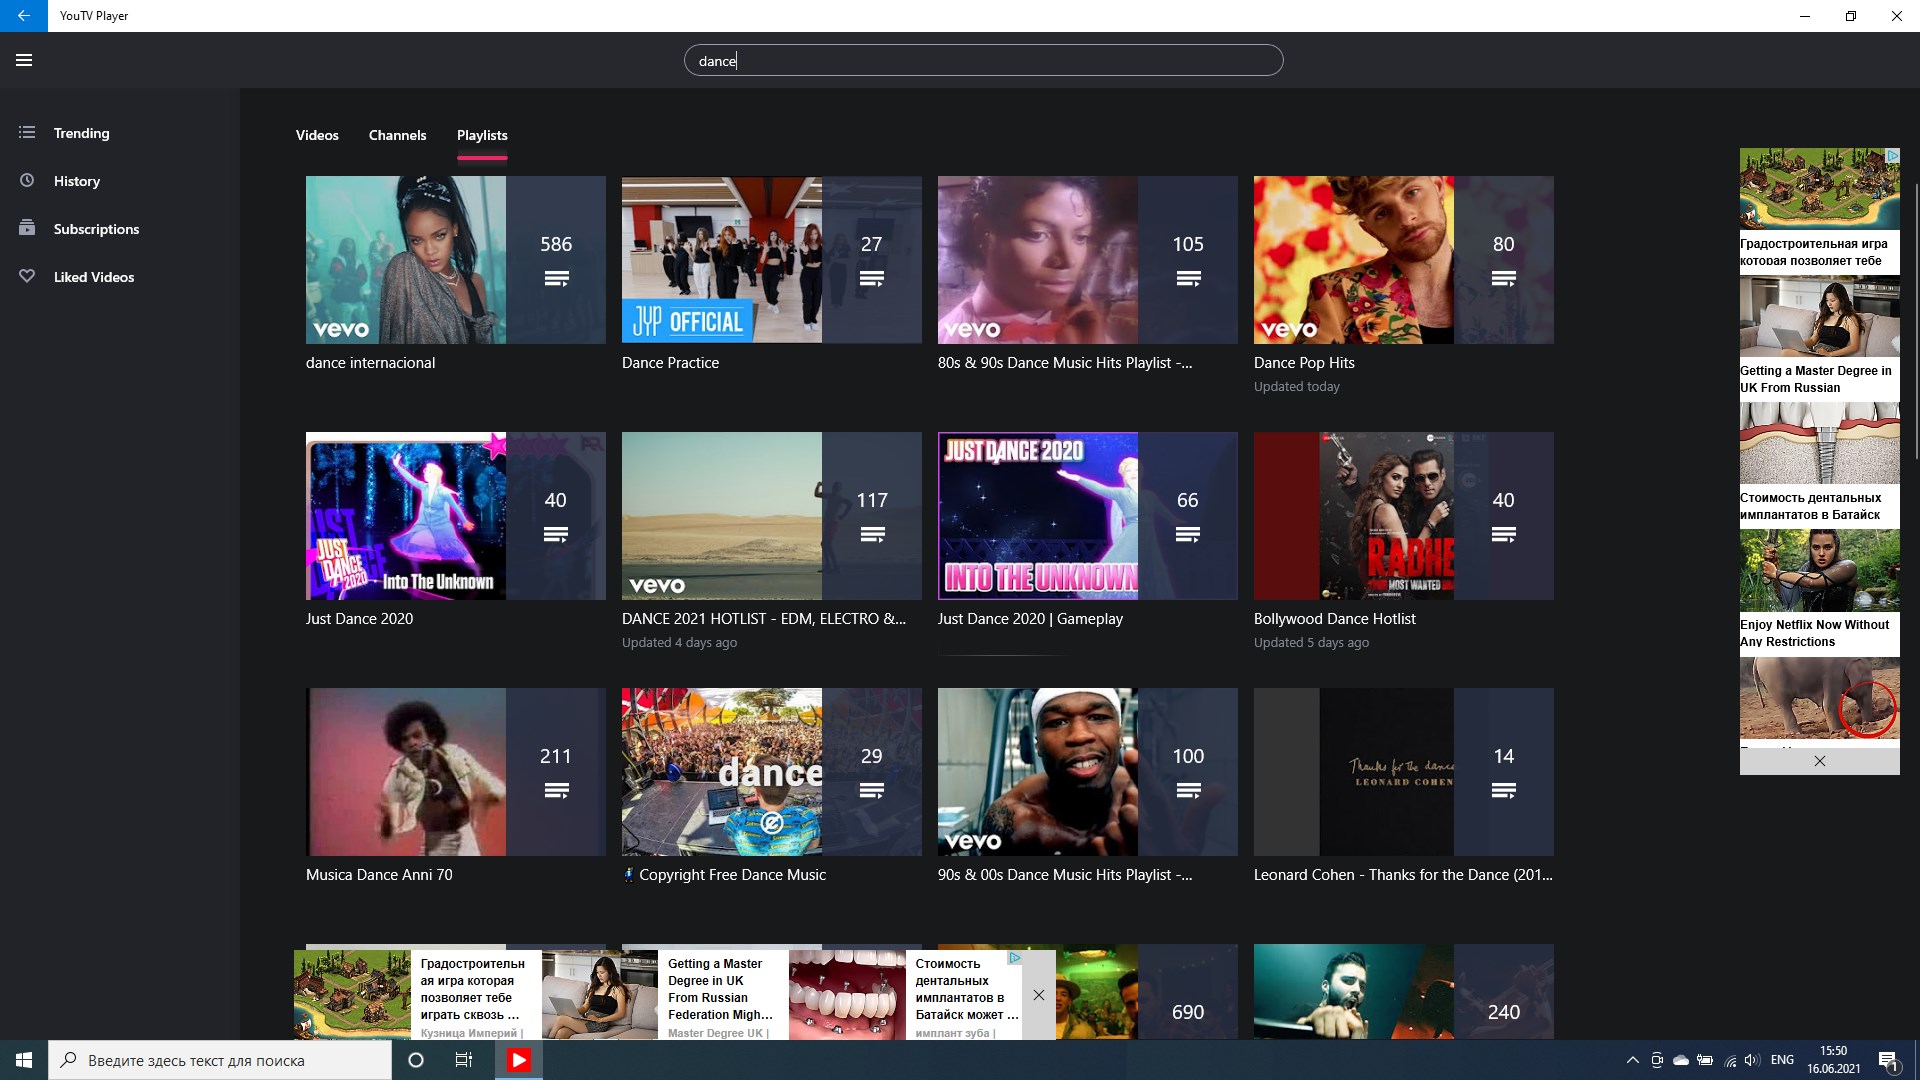Open the Trending section in sidebar

click(x=81, y=132)
